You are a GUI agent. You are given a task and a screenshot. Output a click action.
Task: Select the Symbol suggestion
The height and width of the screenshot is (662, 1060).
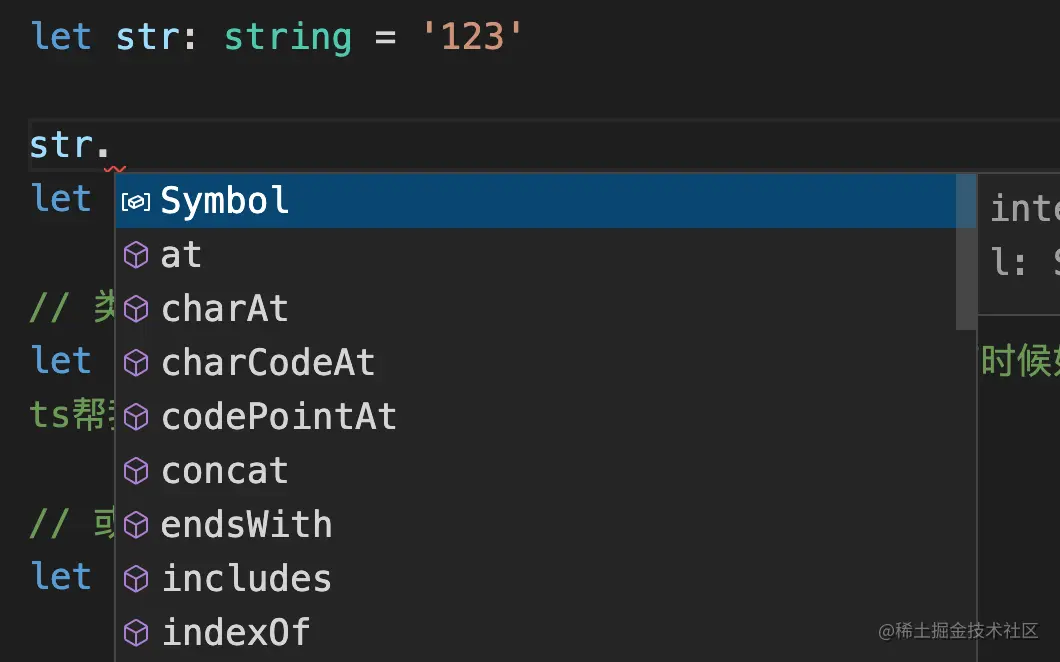[x=225, y=202]
